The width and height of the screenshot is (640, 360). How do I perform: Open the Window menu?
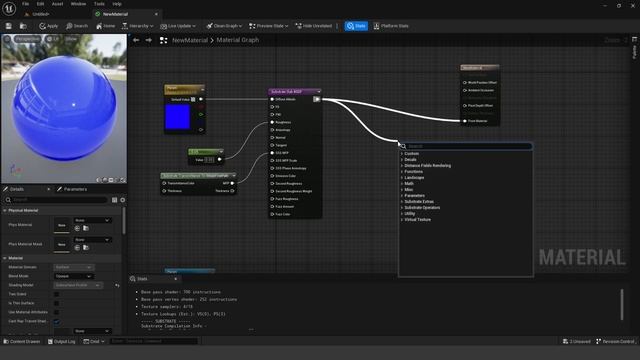pos(78,4)
